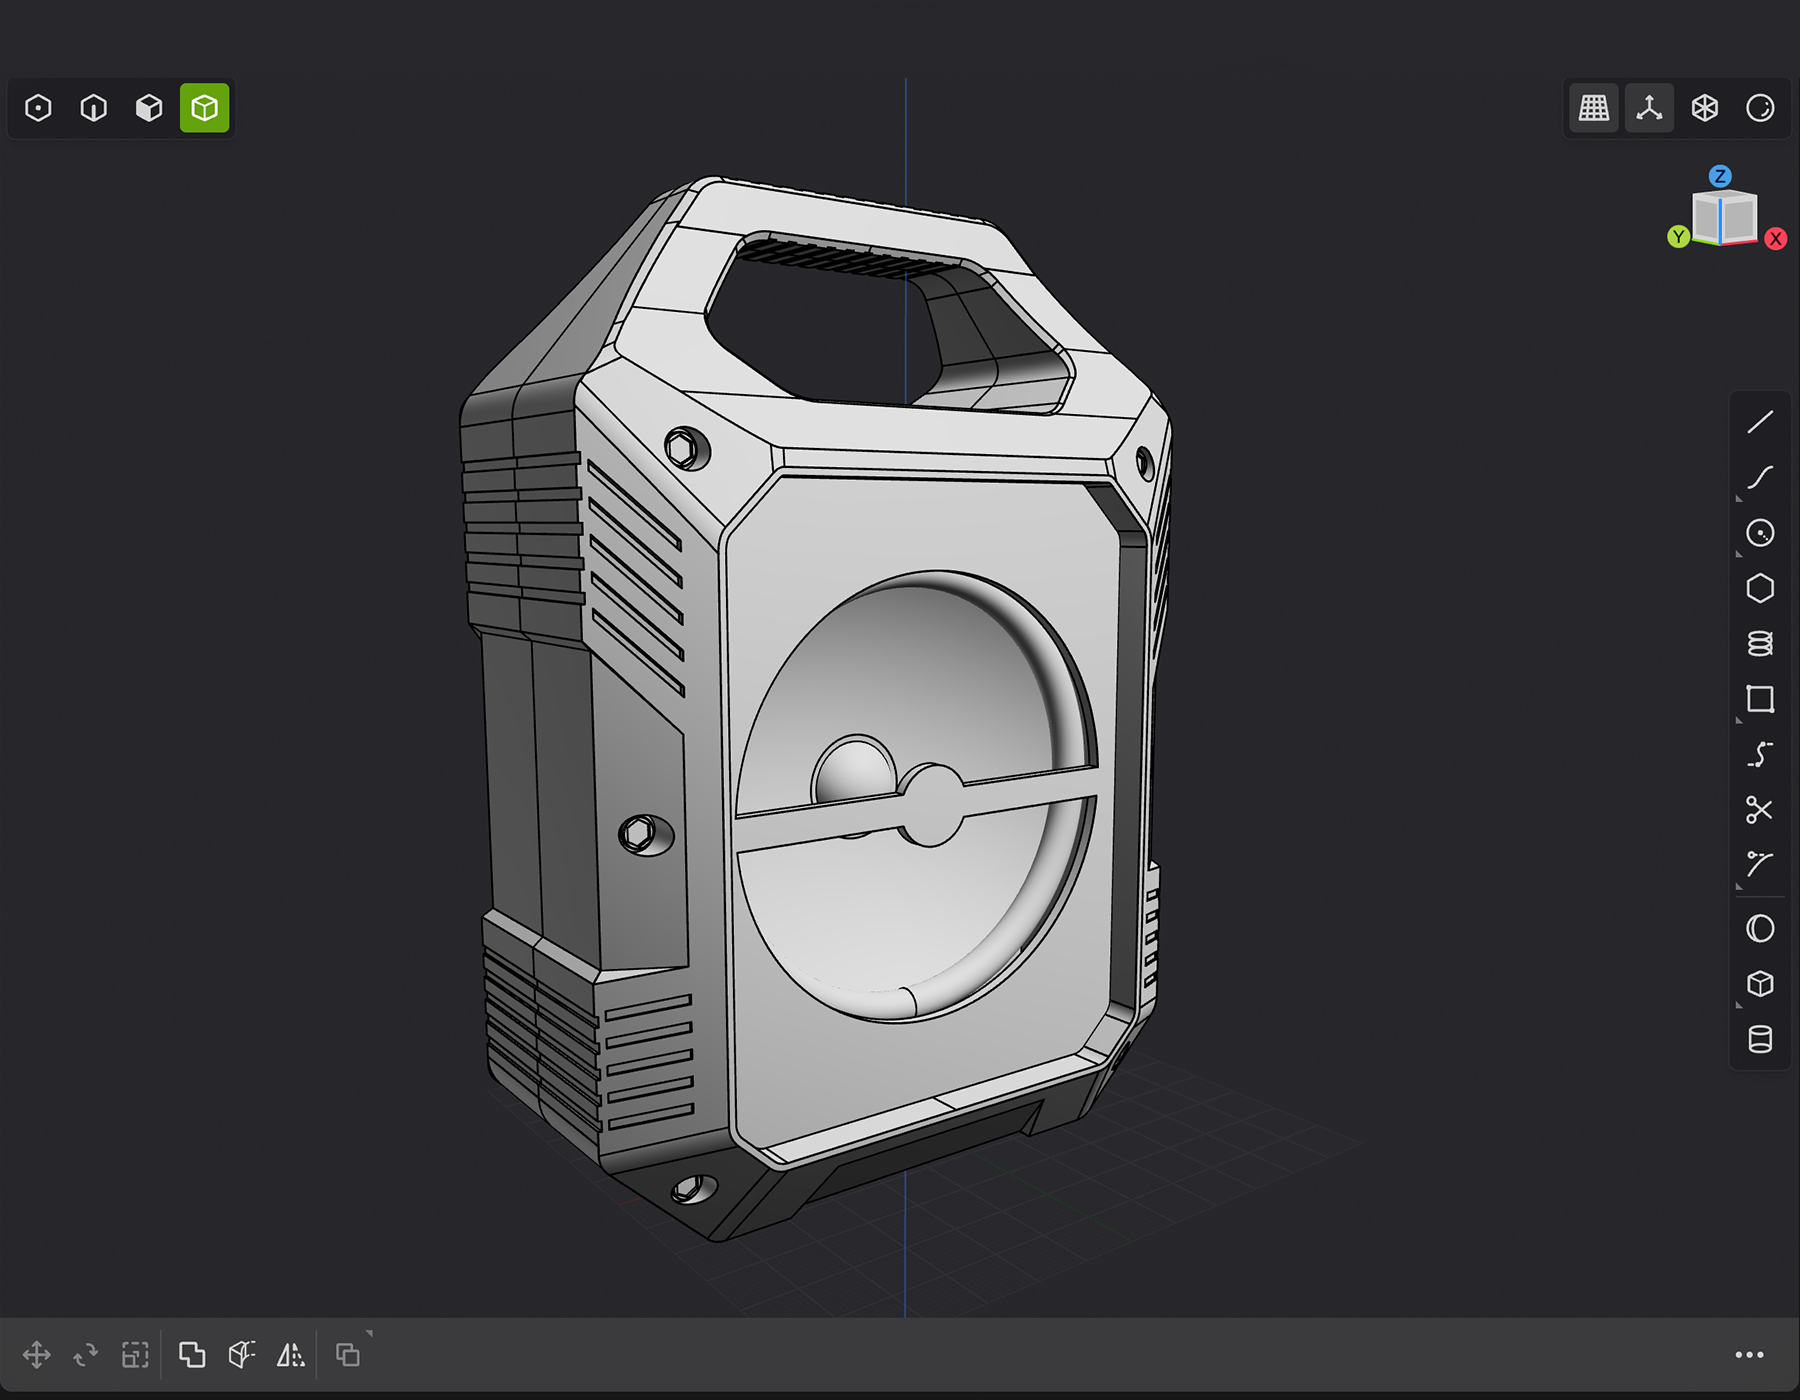The image size is (1800, 1400).
Task: Click the red X axis on gizmo
Action: point(1775,239)
